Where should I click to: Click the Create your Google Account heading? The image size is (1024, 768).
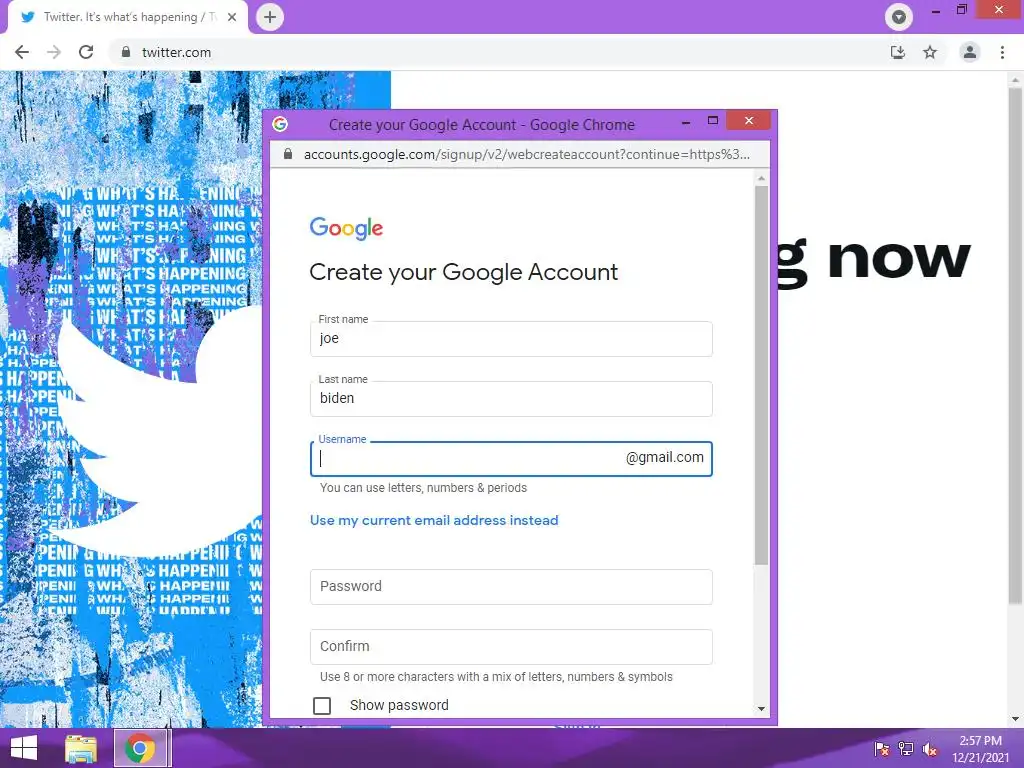pos(463,272)
